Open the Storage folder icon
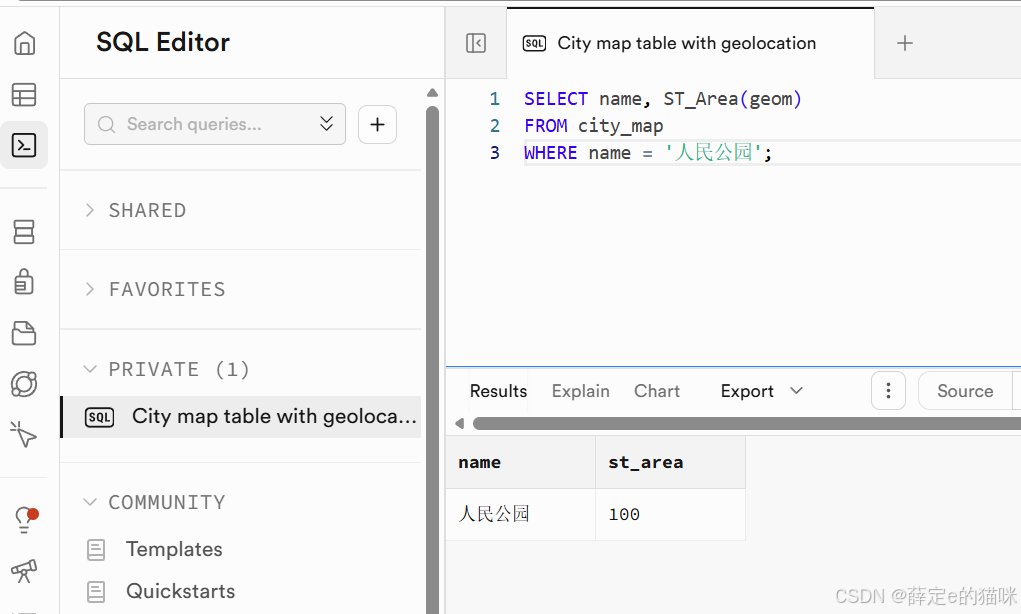 point(24,333)
